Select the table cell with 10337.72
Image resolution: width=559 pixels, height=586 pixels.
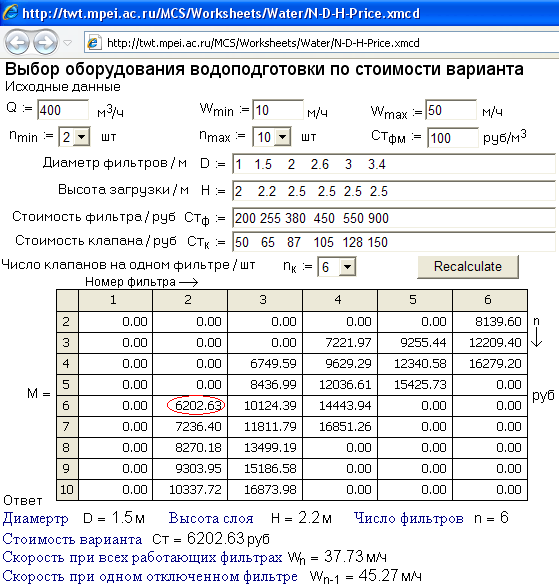coord(190,490)
